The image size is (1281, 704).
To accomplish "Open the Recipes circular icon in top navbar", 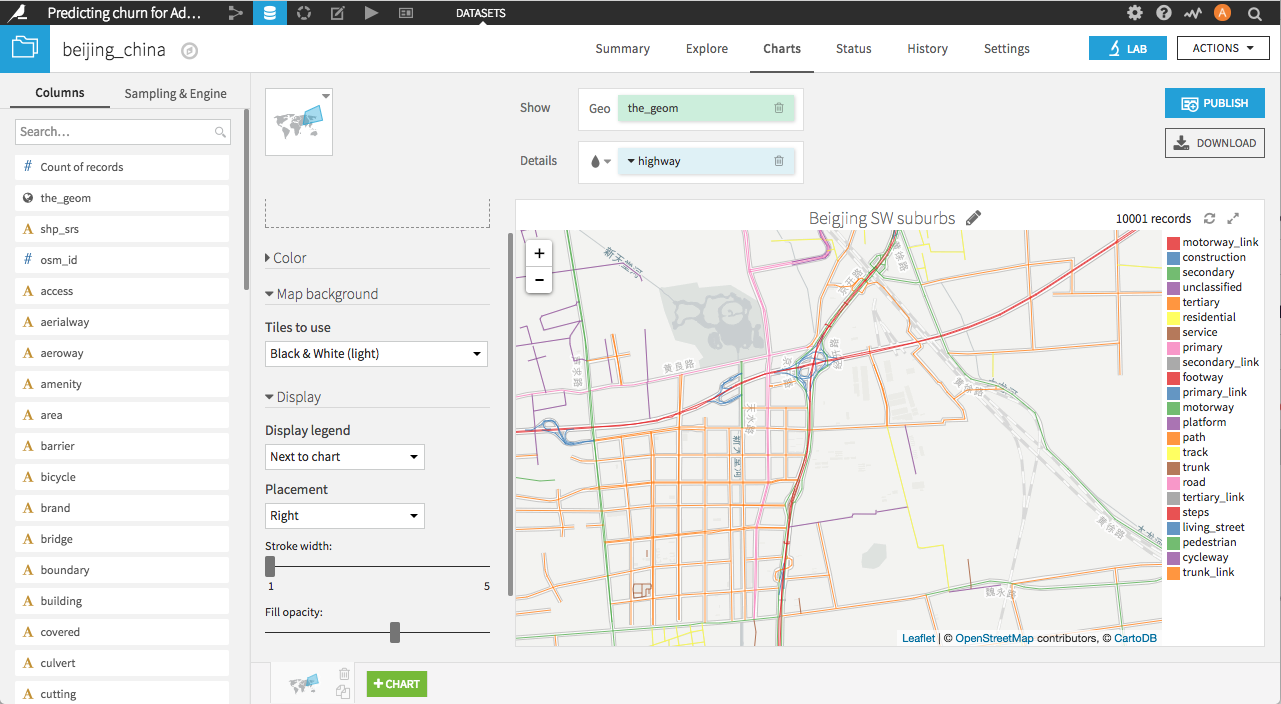I will click(x=303, y=13).
